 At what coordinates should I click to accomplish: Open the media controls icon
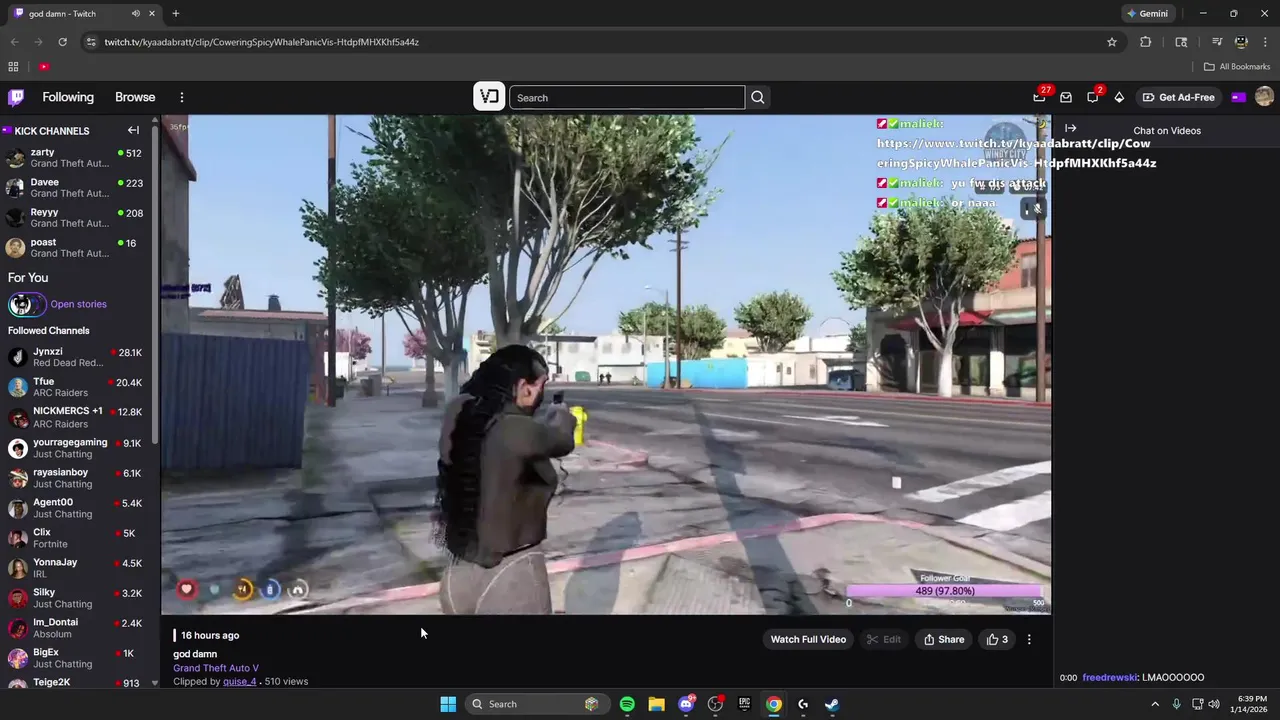pyautogui.click(x=1217, y=42)
